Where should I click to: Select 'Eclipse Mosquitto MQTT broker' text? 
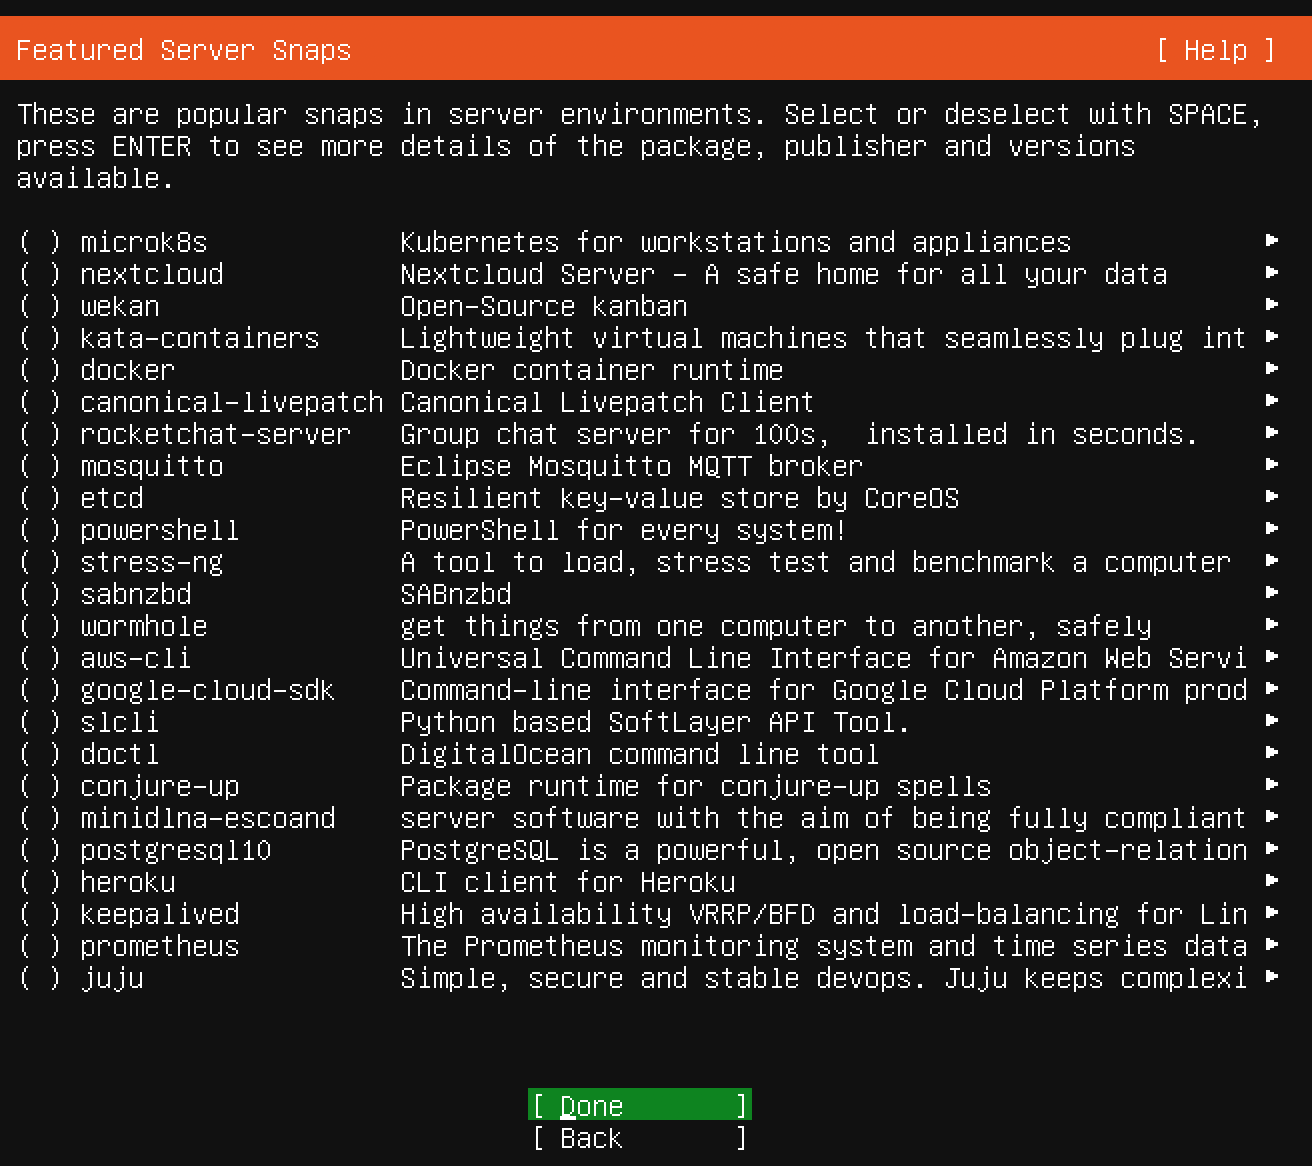pyautogui.click(x=631, y=466)
